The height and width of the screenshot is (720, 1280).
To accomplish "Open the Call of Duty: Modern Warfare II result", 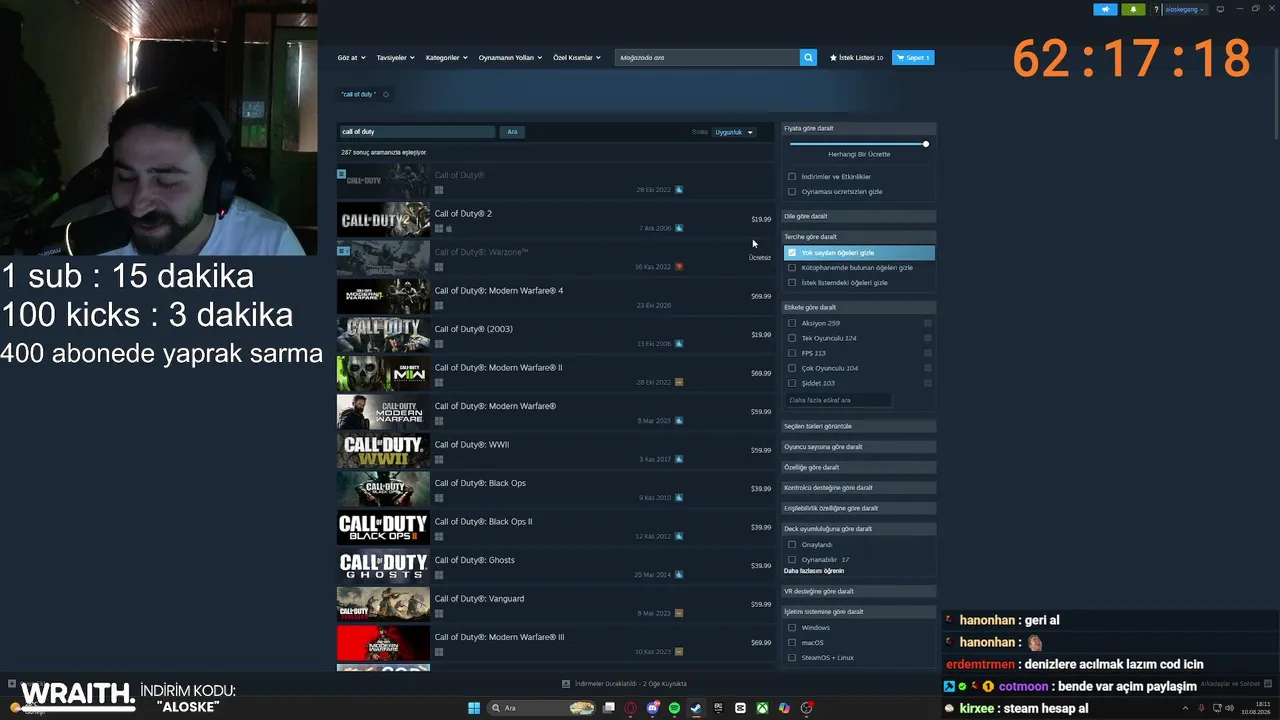I will coord(556,374).
